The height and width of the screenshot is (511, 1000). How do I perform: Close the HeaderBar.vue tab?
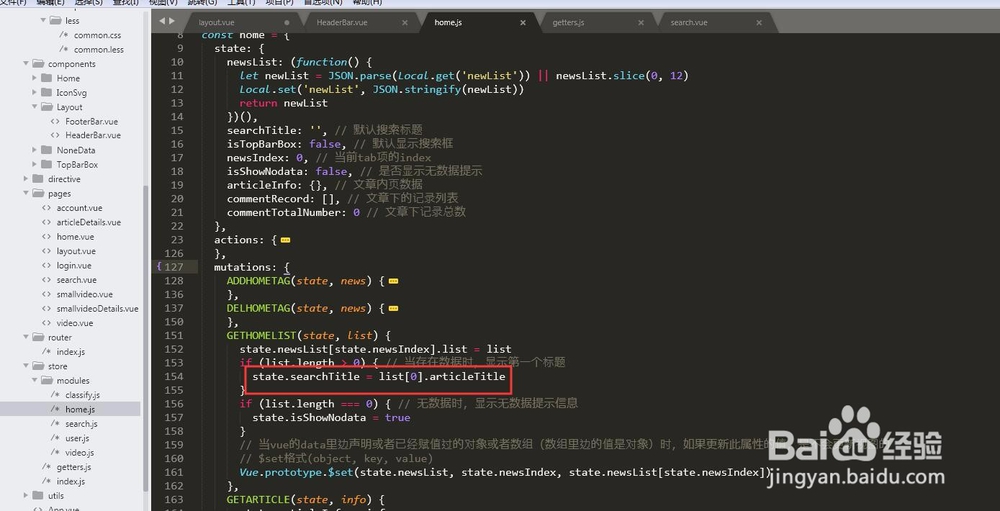click(x=404, y=22)
